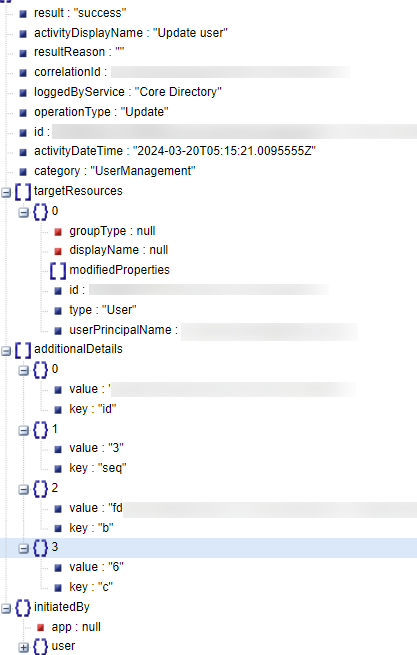Screen dimensions: 417x655
Task: Select the category UserManagement row
Action: (114, 171)
